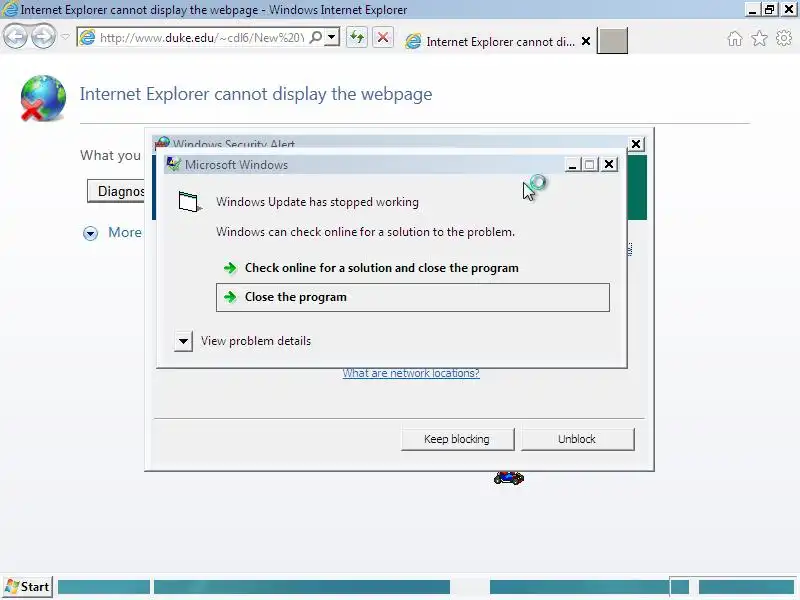The width and height of the screenshot is (800, 600).
Task: Close the Microsoft Windows error dialog
Action: [609, 164]
